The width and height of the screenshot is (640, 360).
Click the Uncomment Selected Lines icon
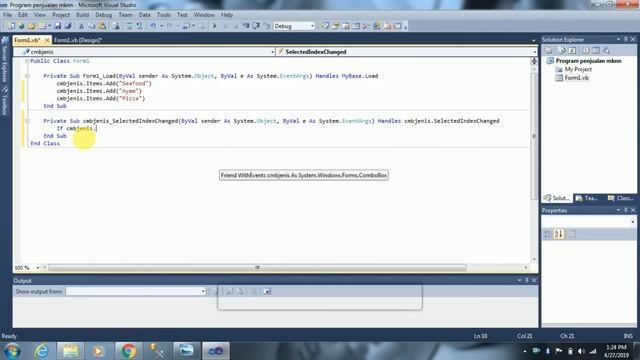click(139, 26)
